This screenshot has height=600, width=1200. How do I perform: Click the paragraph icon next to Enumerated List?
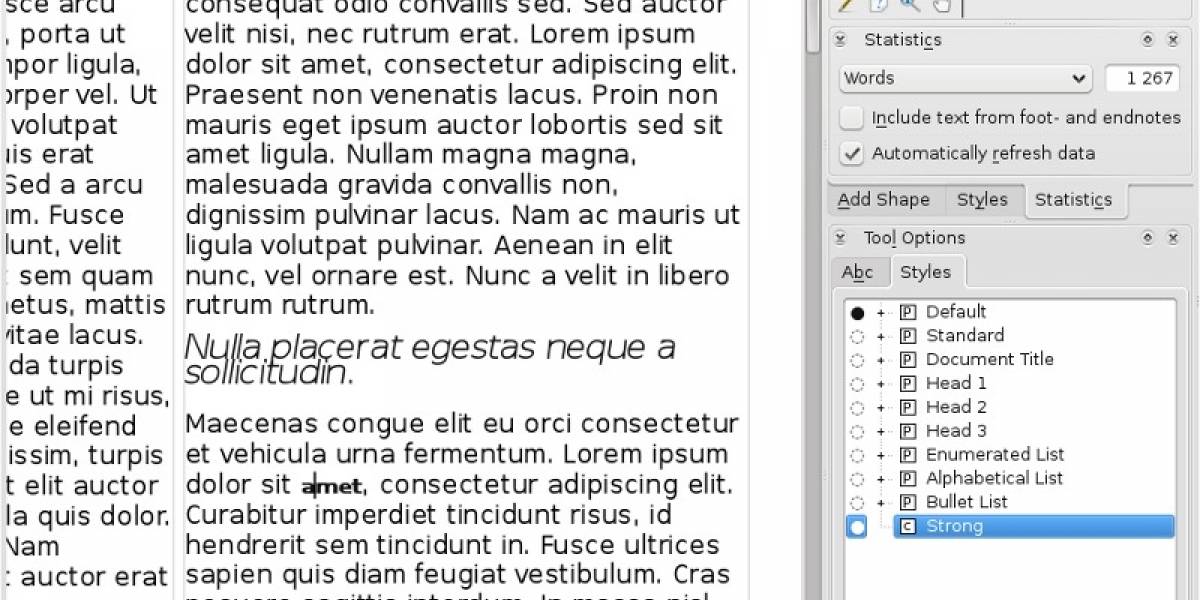pyautogui.click(x=908, y=455)
